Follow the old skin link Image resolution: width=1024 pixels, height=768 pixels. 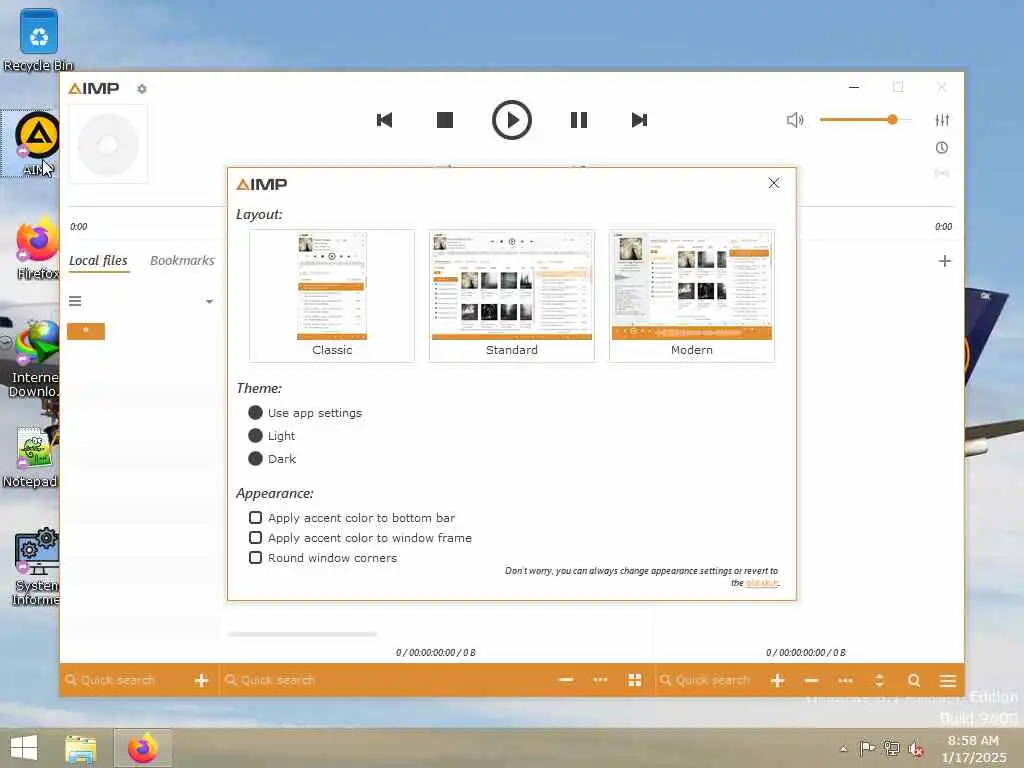pyautogui.click(x=761, y=583)
